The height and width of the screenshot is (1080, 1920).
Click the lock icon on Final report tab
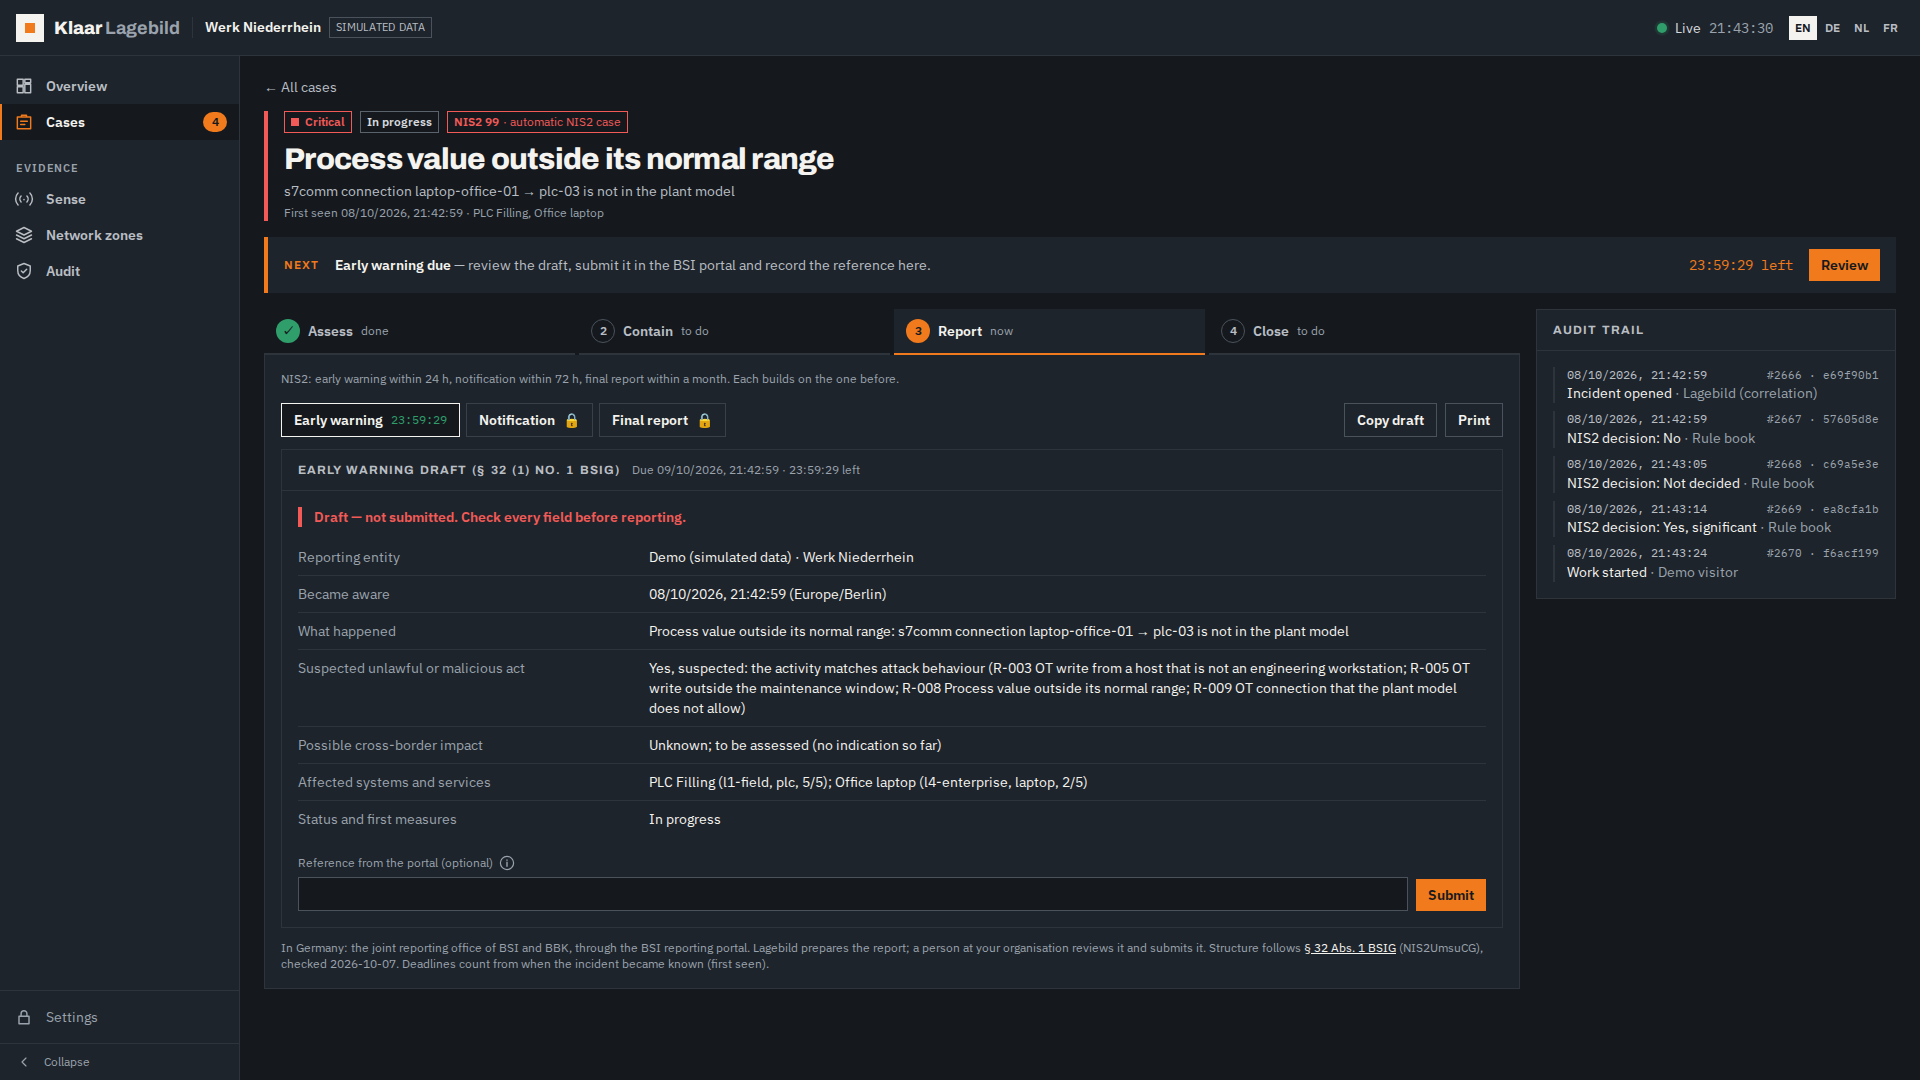[705, 421]
